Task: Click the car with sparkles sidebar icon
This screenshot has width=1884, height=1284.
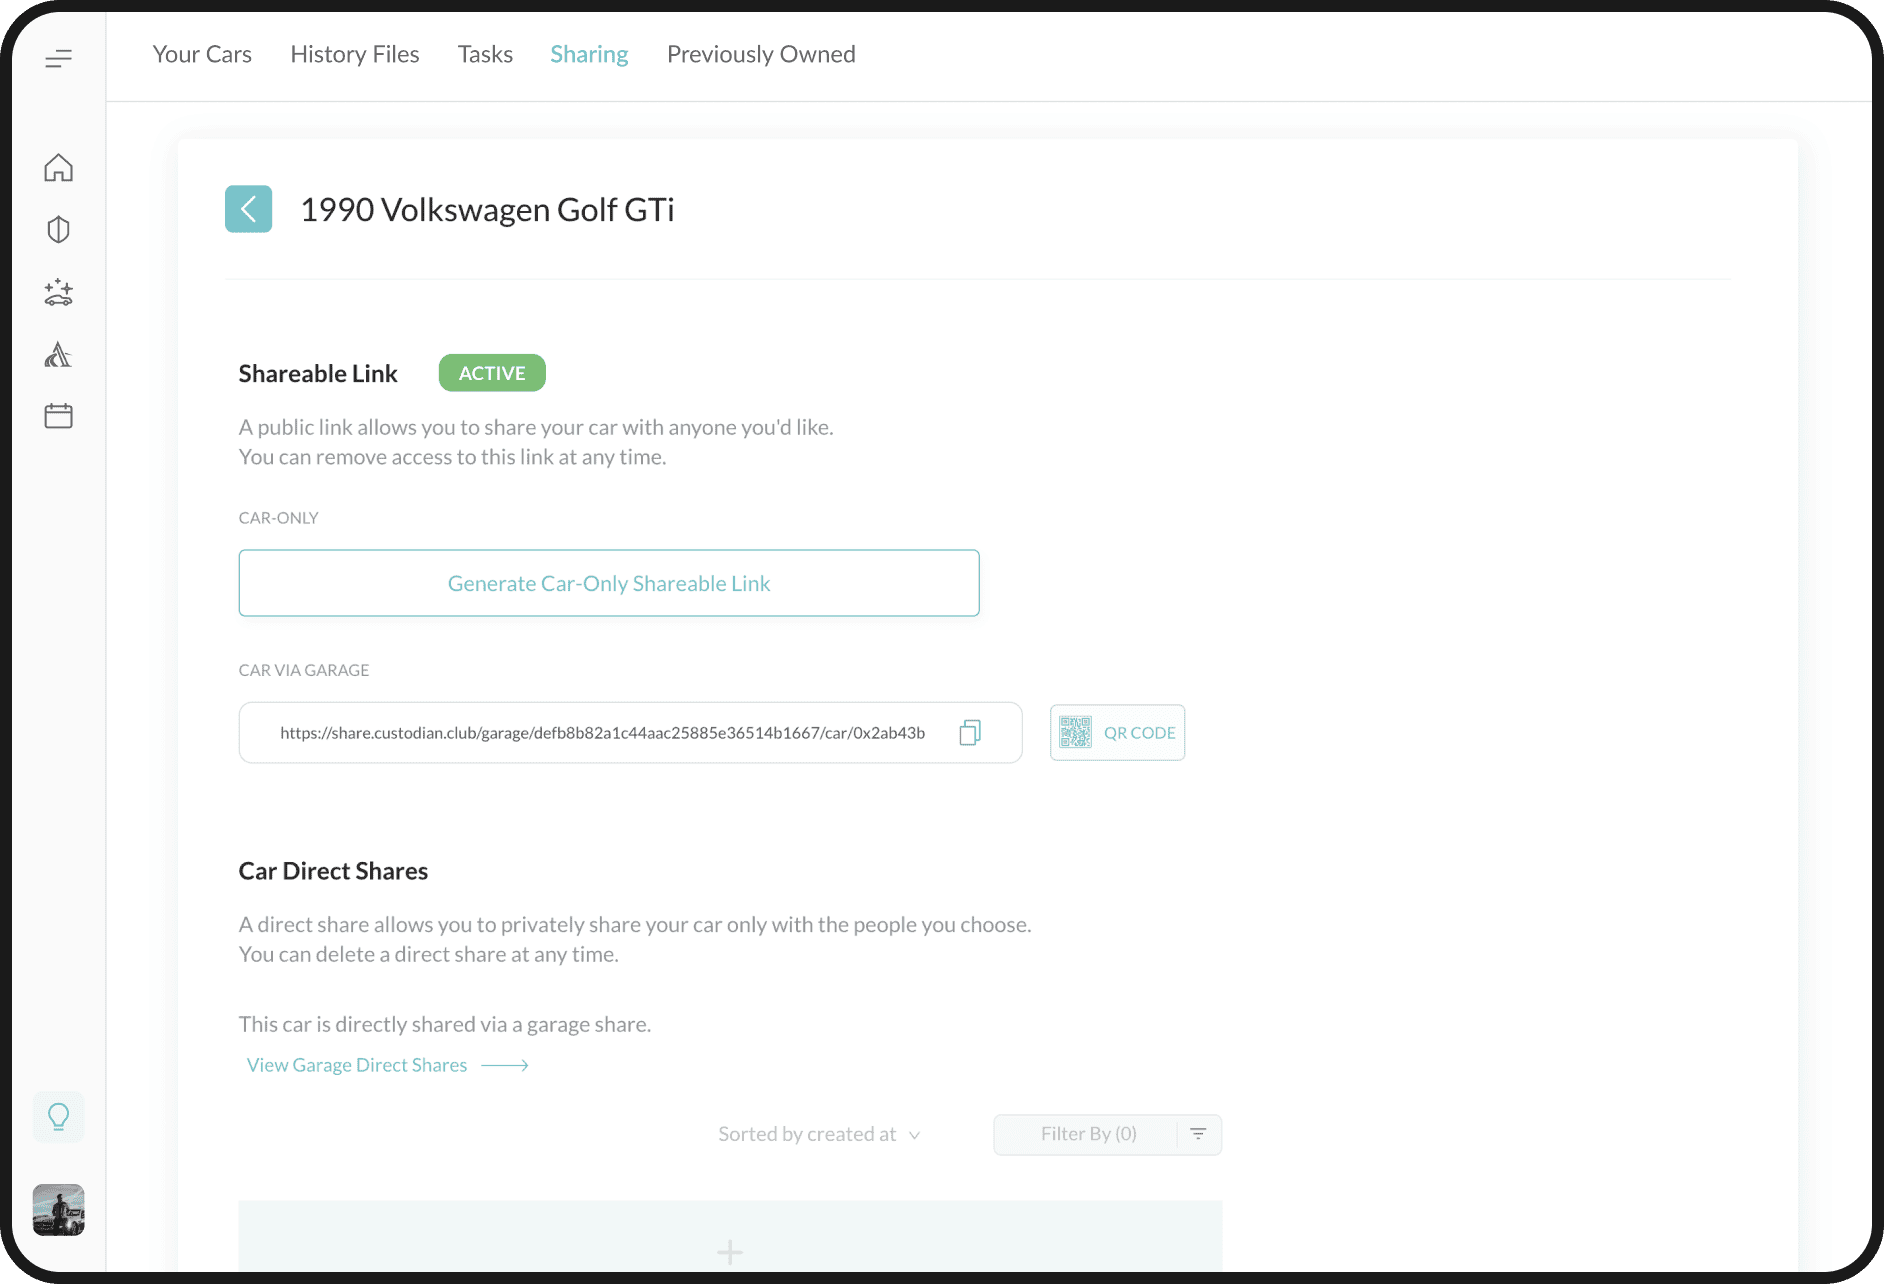Action: click(x=59, y=292)
